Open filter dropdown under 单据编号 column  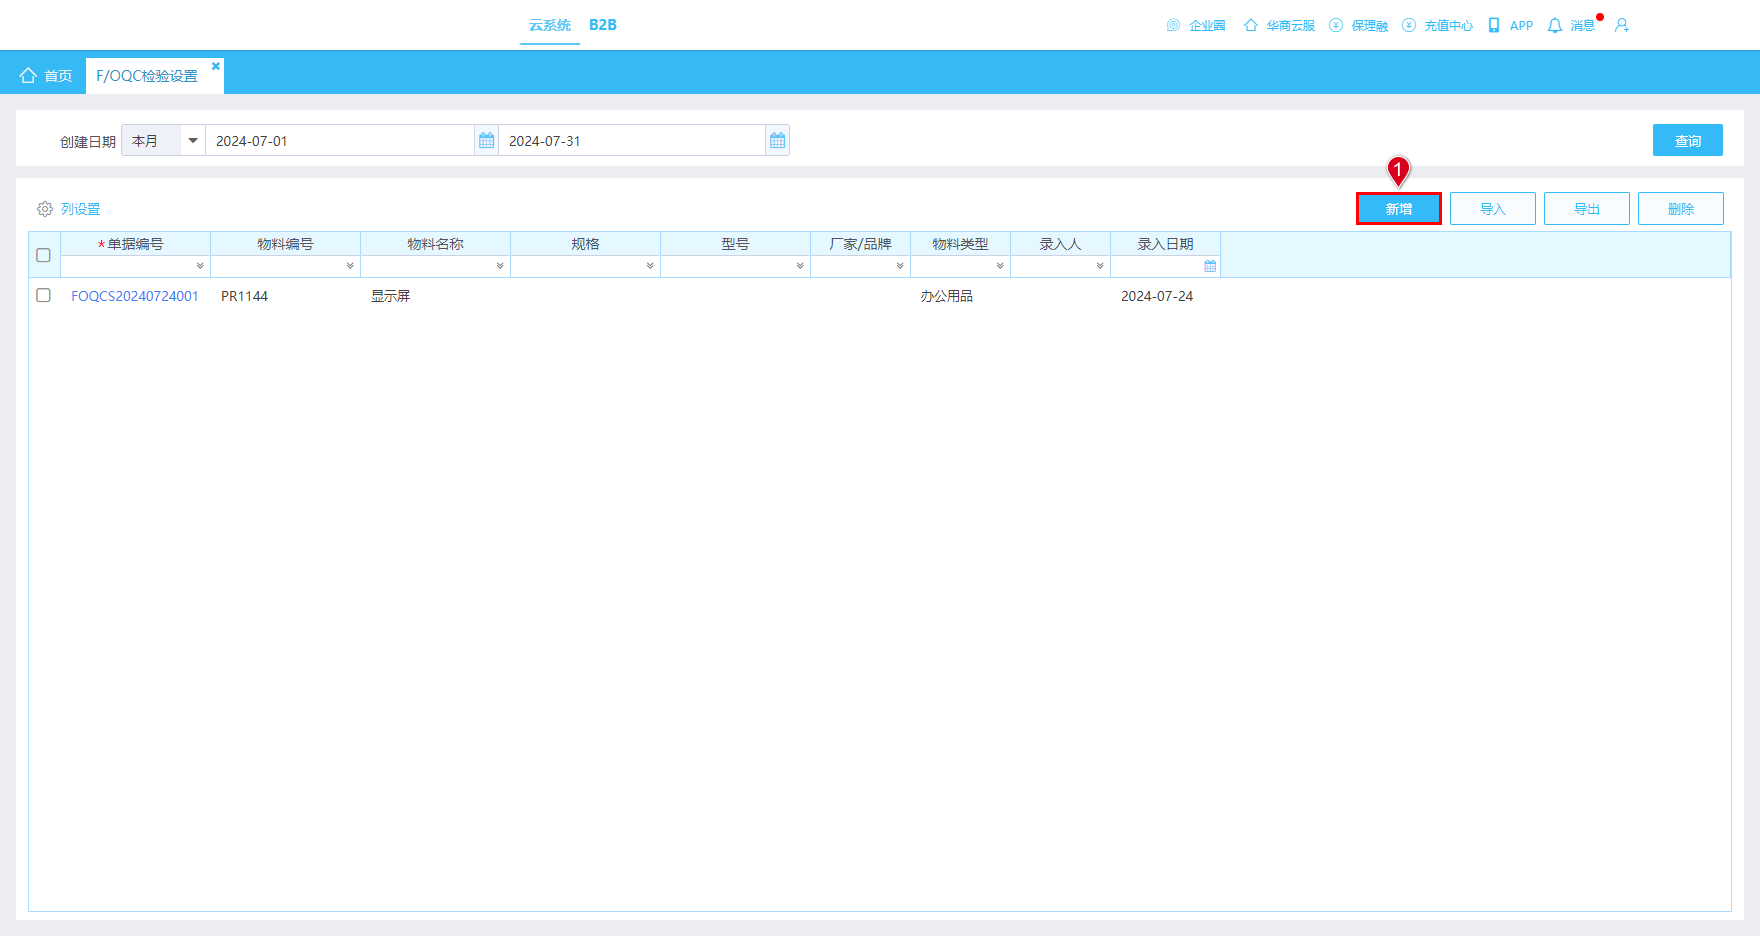point(200,266)
